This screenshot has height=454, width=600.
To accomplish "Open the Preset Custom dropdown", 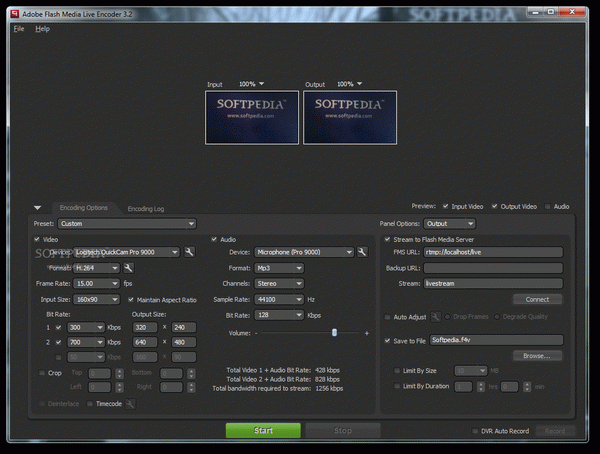I will pyautogui.click(x=127, y=224).
